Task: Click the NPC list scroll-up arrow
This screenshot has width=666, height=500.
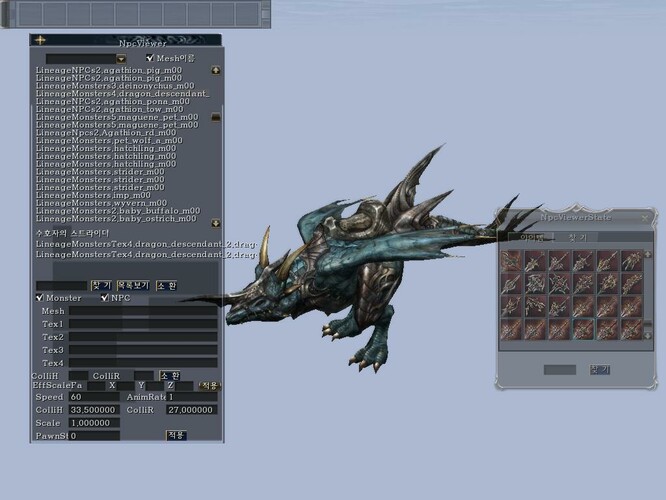Action: click(x=216, y=70)
